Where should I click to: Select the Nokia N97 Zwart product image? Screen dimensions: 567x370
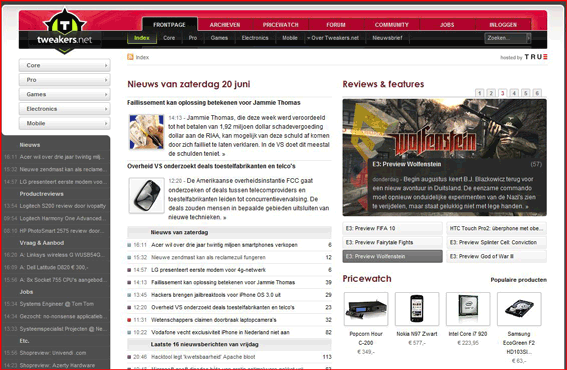[x=417, y=309]
